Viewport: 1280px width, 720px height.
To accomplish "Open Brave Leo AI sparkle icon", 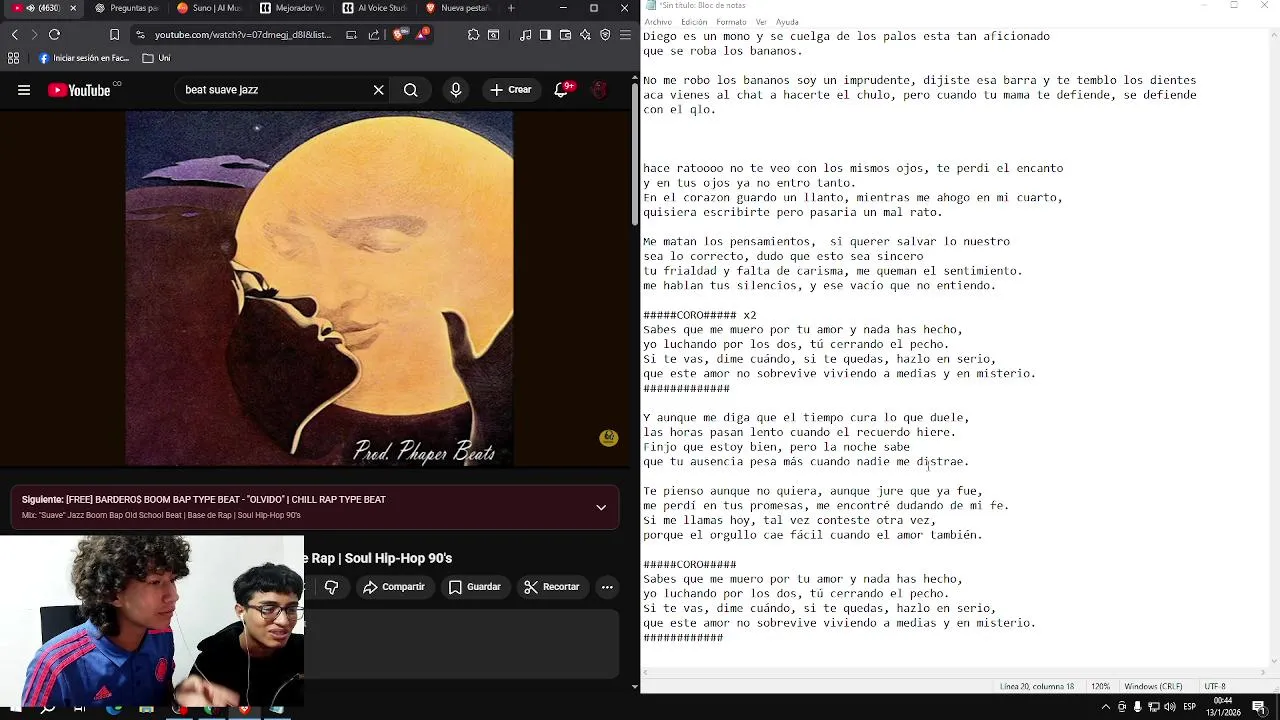I will [x=585, y=35].
